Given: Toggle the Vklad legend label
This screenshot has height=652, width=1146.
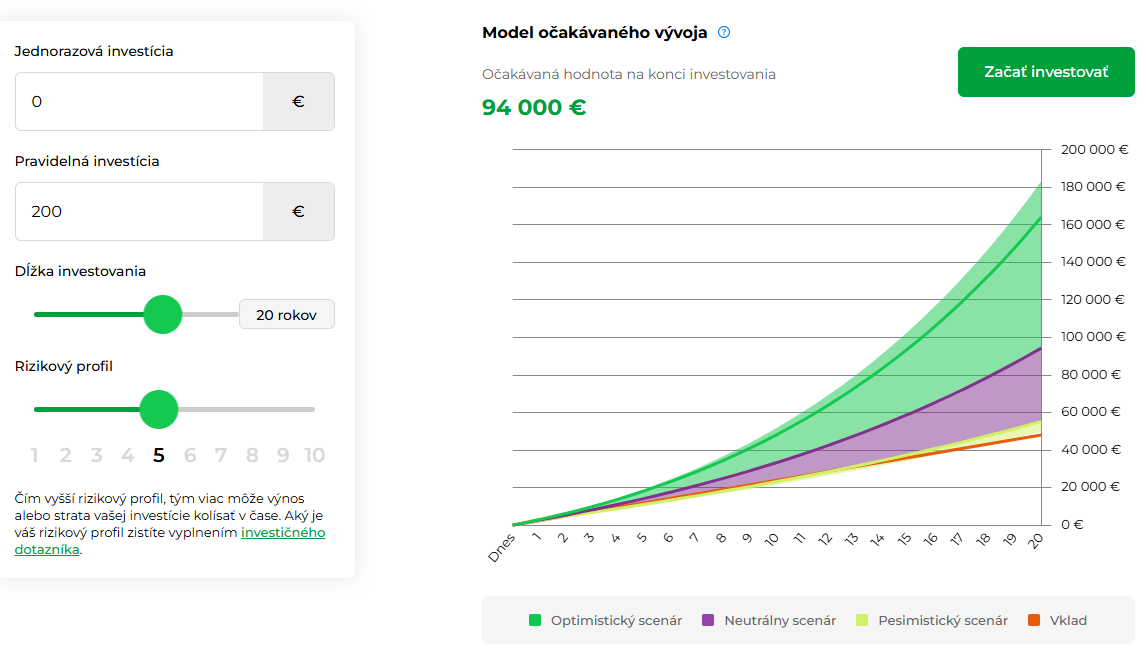Looking at the screenshot, I should coord(1068,620).
